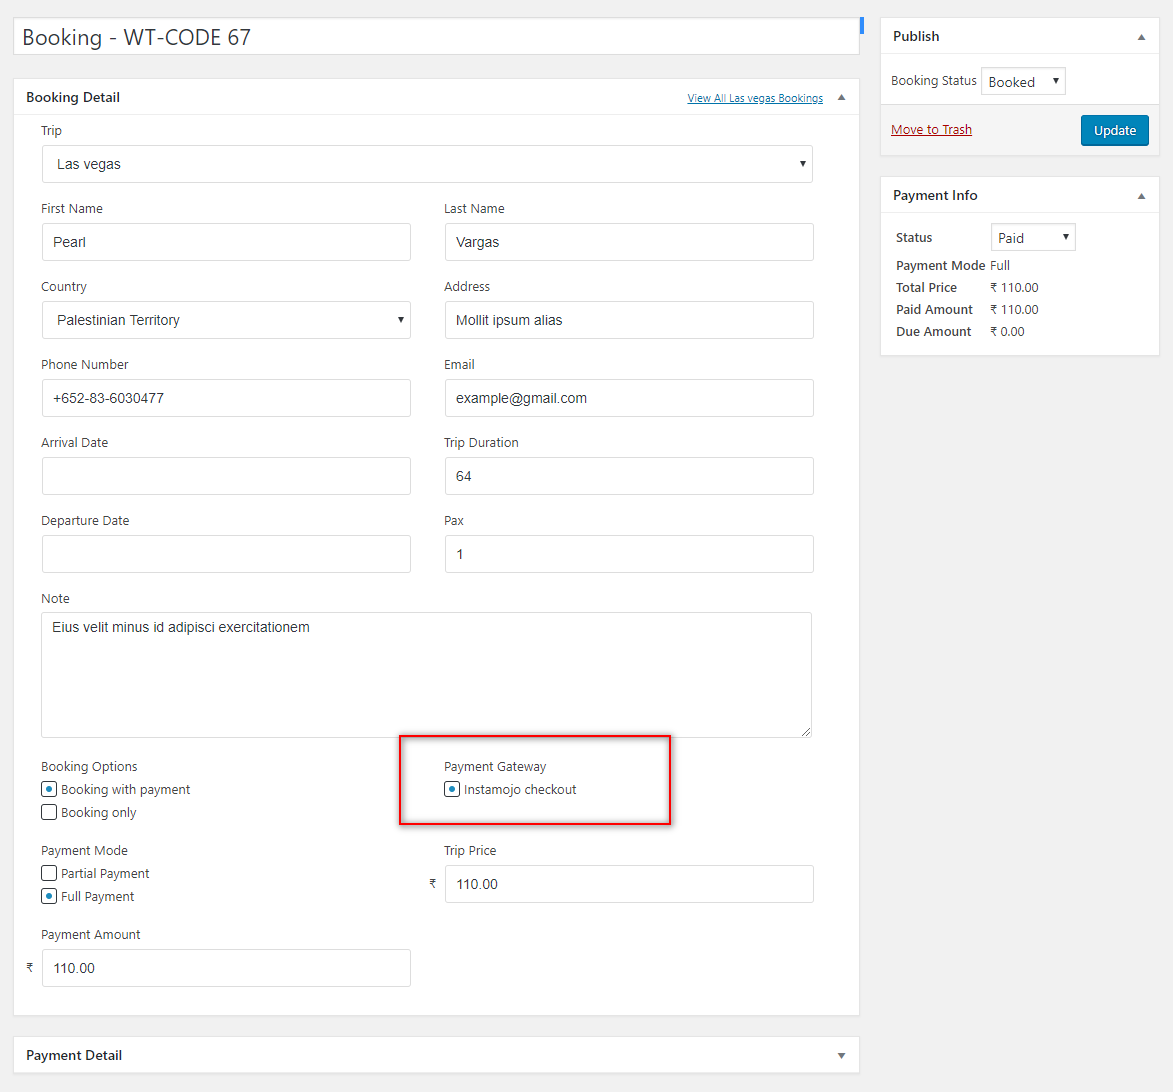Toggle Instamojo checkout payment gateway

tap(452, 789)
